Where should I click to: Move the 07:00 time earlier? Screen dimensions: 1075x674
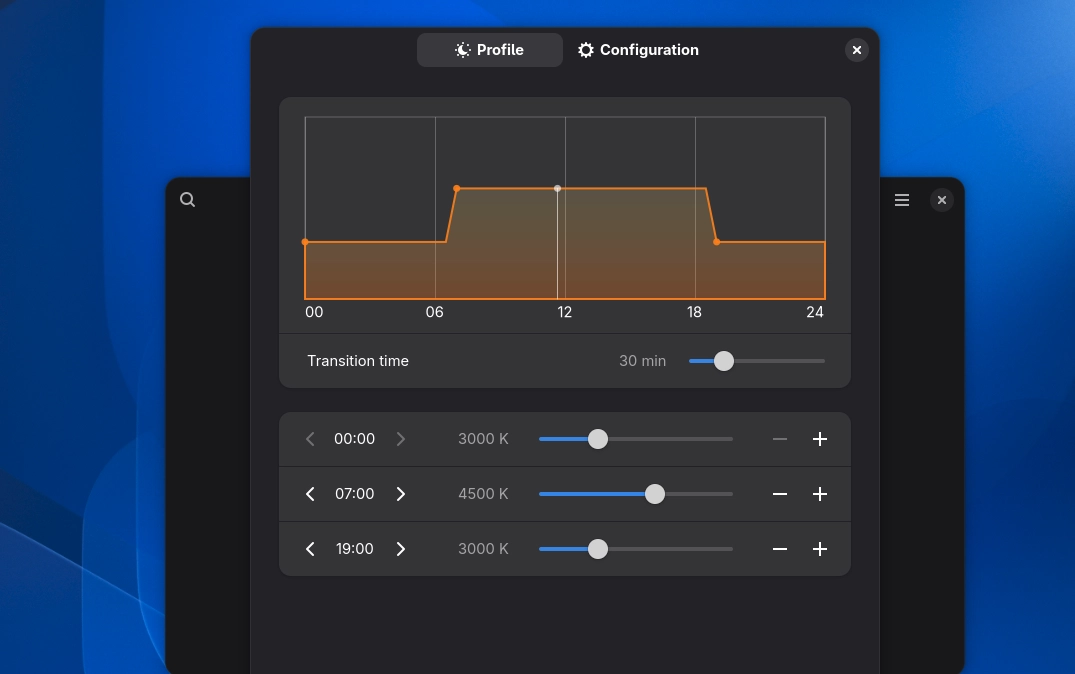(x=310, y=494)
